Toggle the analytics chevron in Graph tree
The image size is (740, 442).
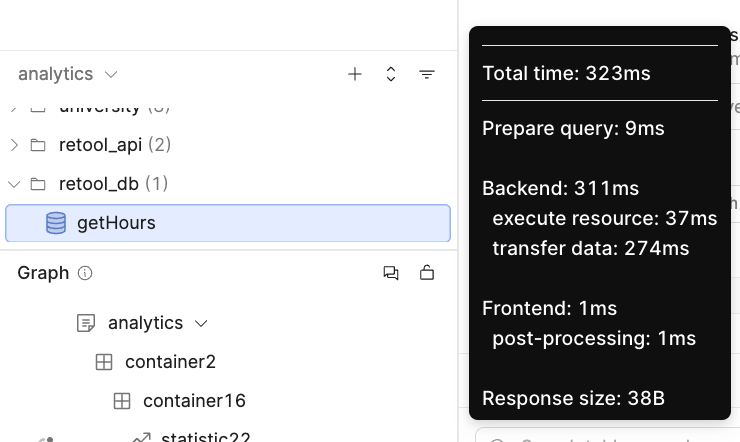(x=201, y=323)
